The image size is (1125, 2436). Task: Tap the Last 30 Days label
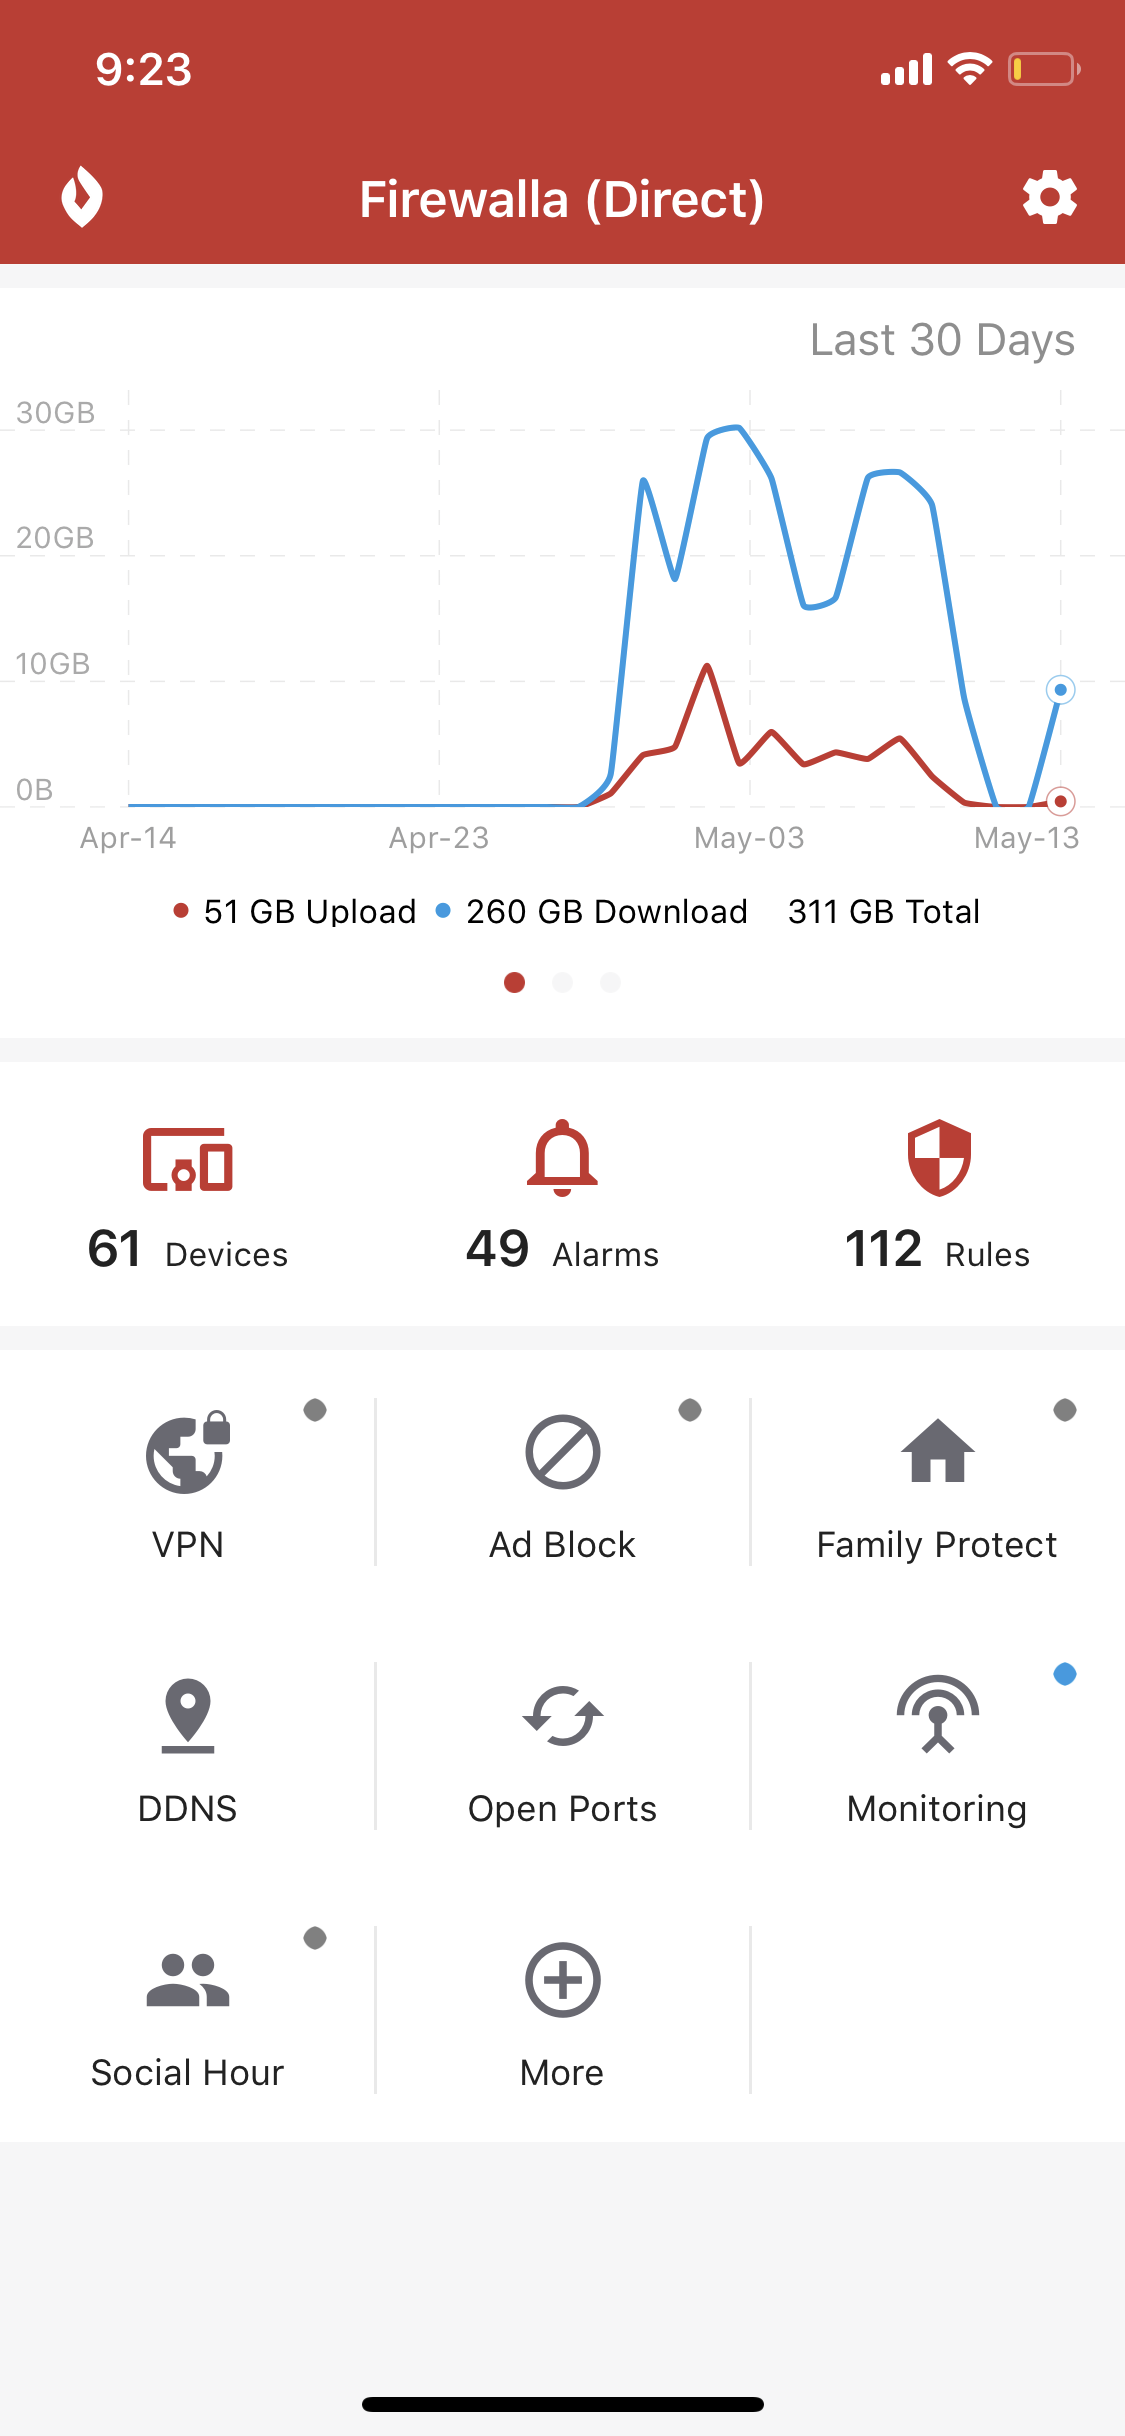941,340
